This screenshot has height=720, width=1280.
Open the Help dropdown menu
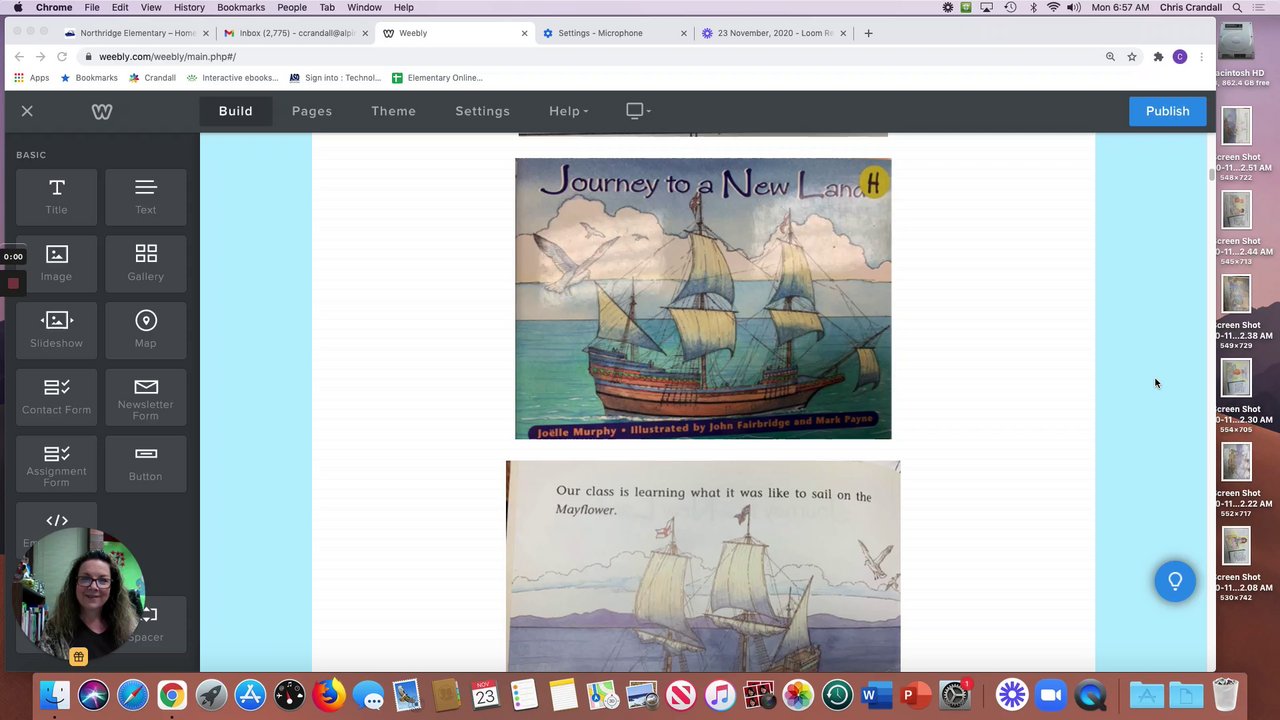[568, 111]
